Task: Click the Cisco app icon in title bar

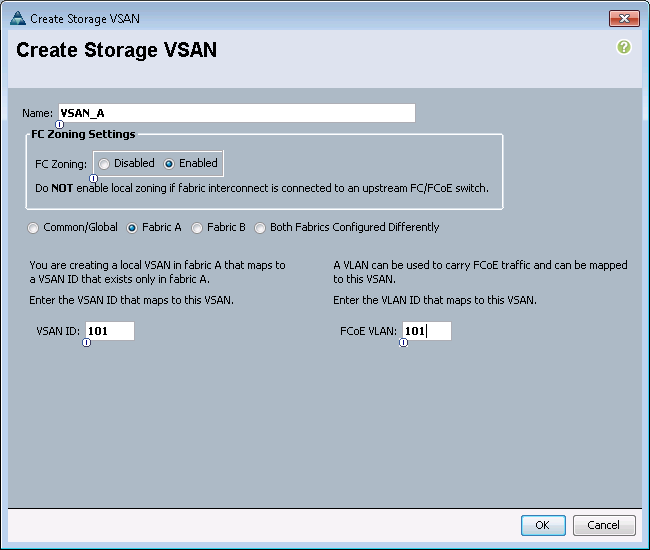Action: 17,18
